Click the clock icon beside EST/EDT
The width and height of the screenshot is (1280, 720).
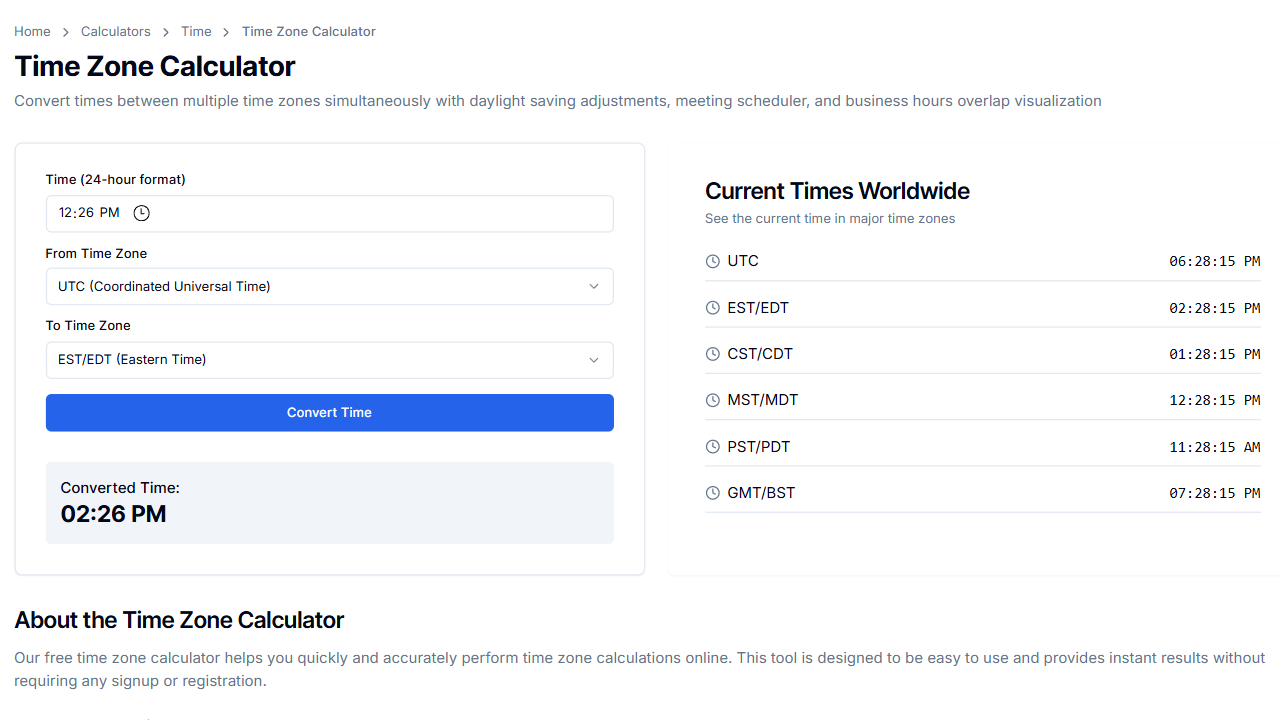point(712,308)
